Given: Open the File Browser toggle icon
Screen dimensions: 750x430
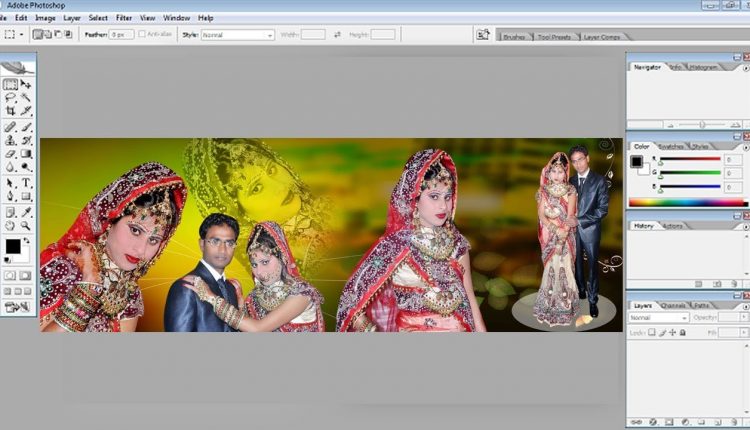Looking at the screenshot, I should click(x=483, y=34).
